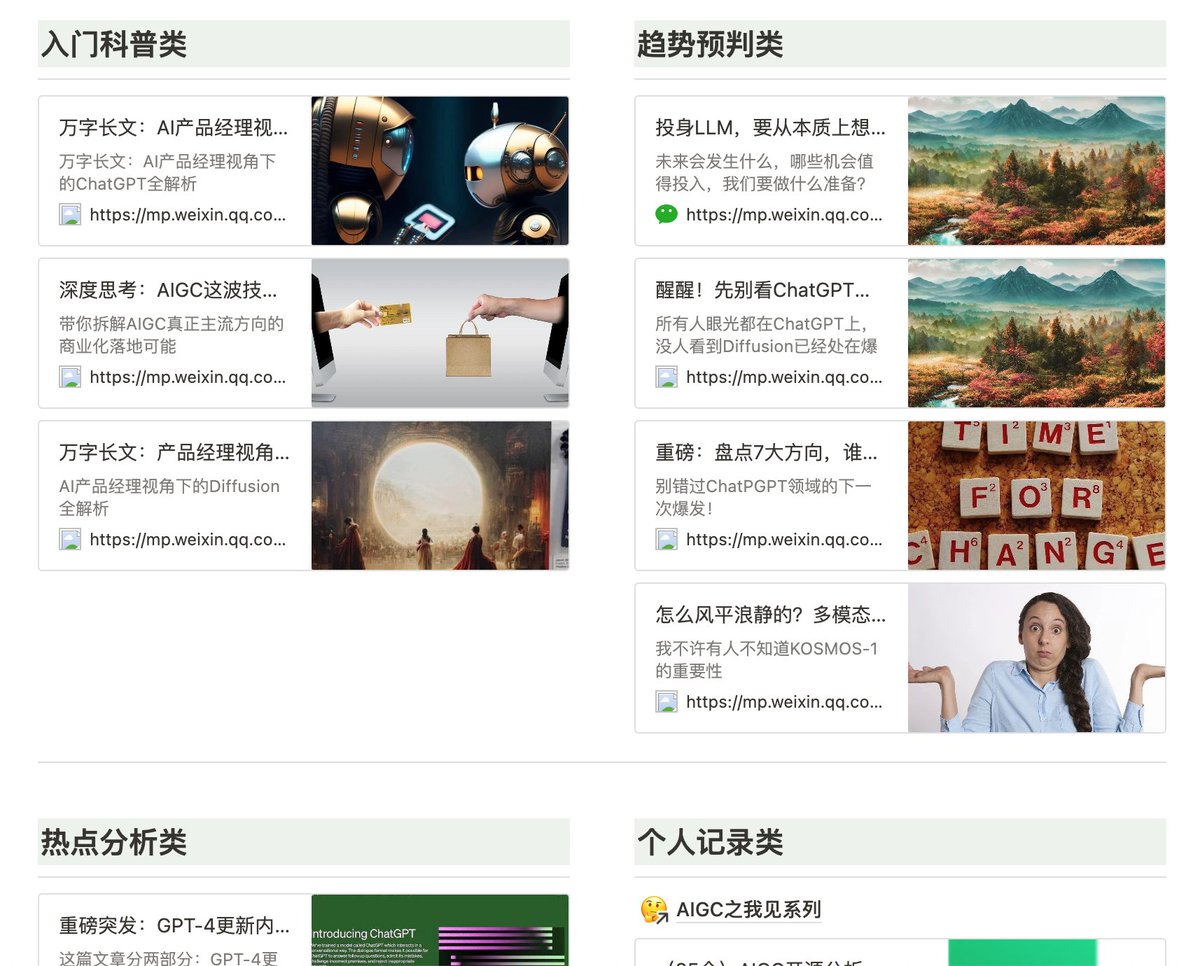Click description 所有人眼光都在ChatGPT上
The width and height of the screenshot is (1200, 966).
pos(766,335)
